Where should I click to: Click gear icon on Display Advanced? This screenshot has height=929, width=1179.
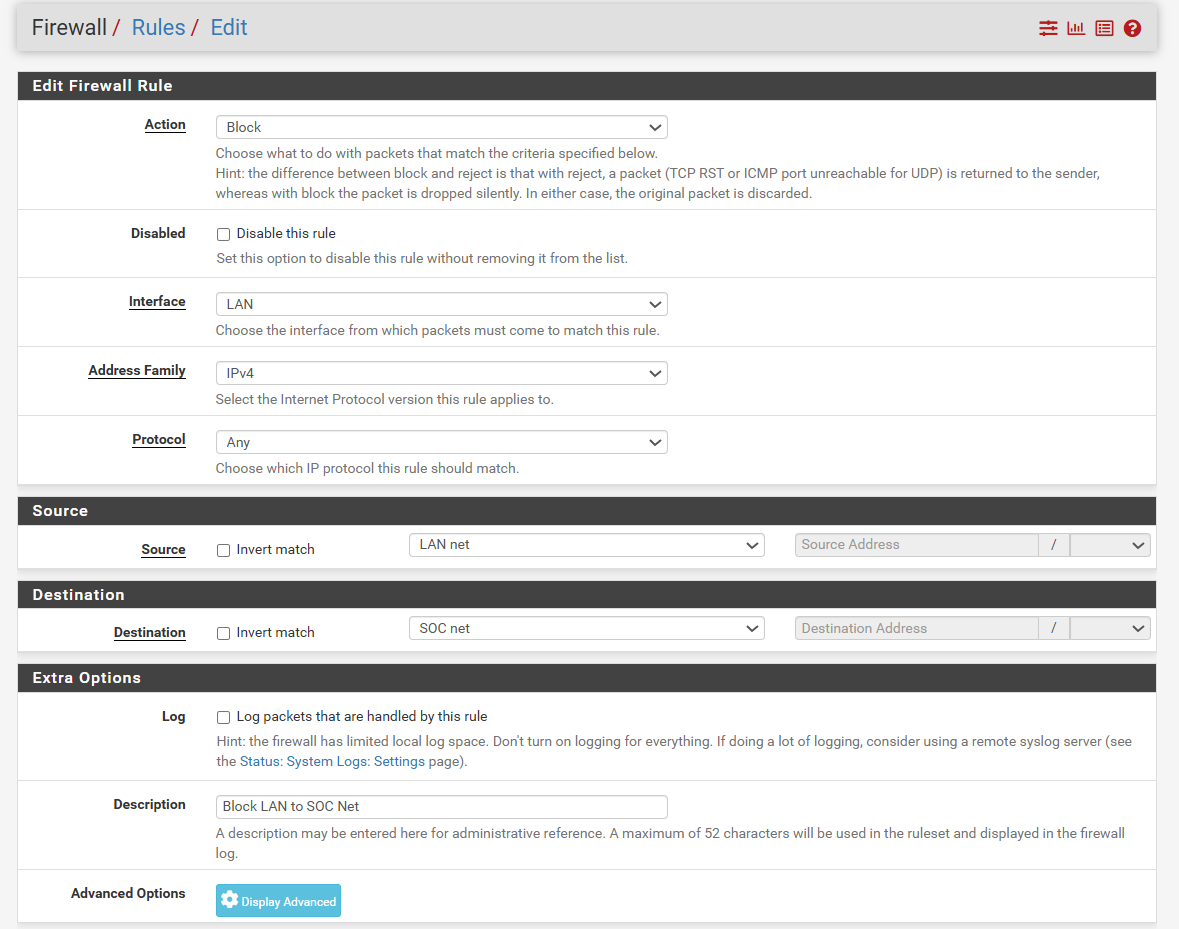point(230,900)
